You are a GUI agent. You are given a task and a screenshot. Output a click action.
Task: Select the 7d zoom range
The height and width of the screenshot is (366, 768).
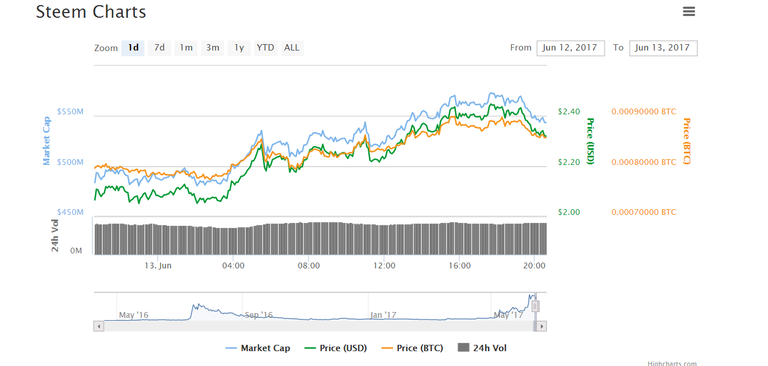click(159, 48)
